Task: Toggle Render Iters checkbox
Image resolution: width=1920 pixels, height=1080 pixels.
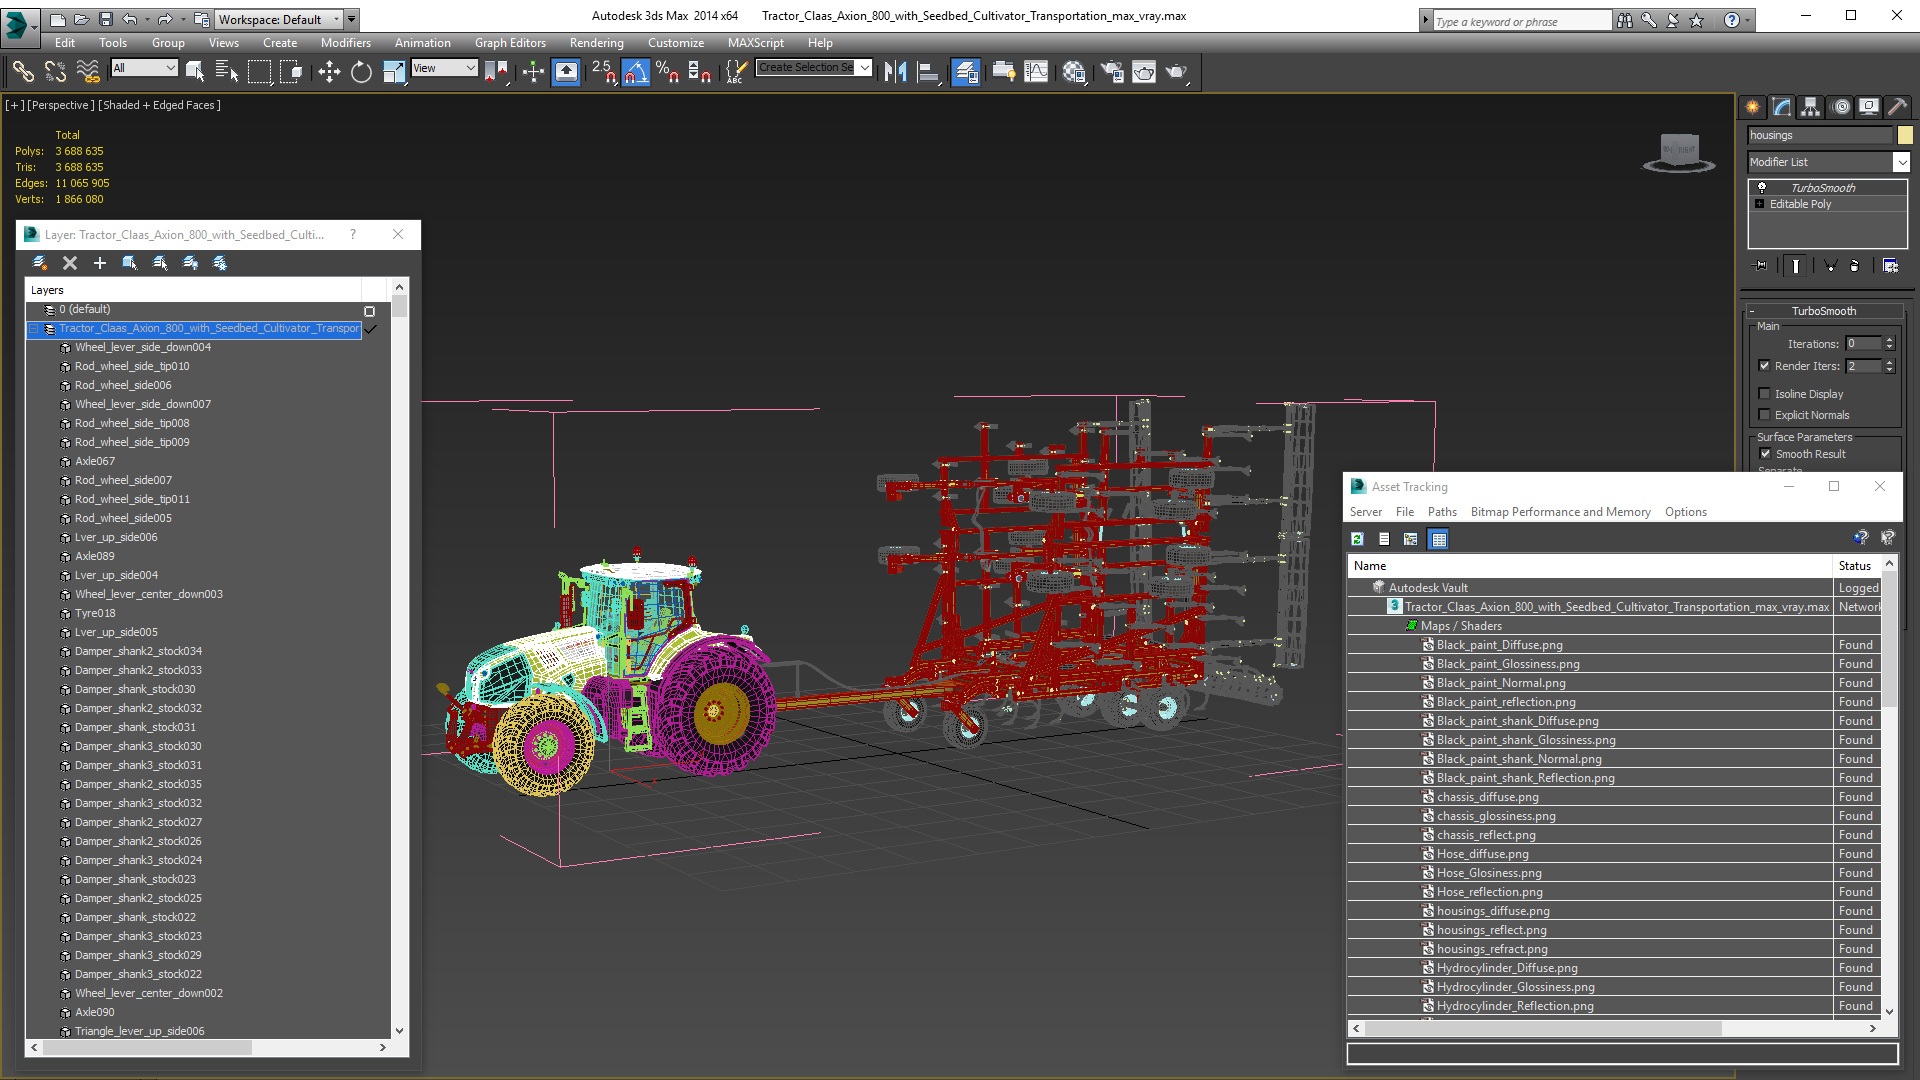Action: (x=1765, y=366)
